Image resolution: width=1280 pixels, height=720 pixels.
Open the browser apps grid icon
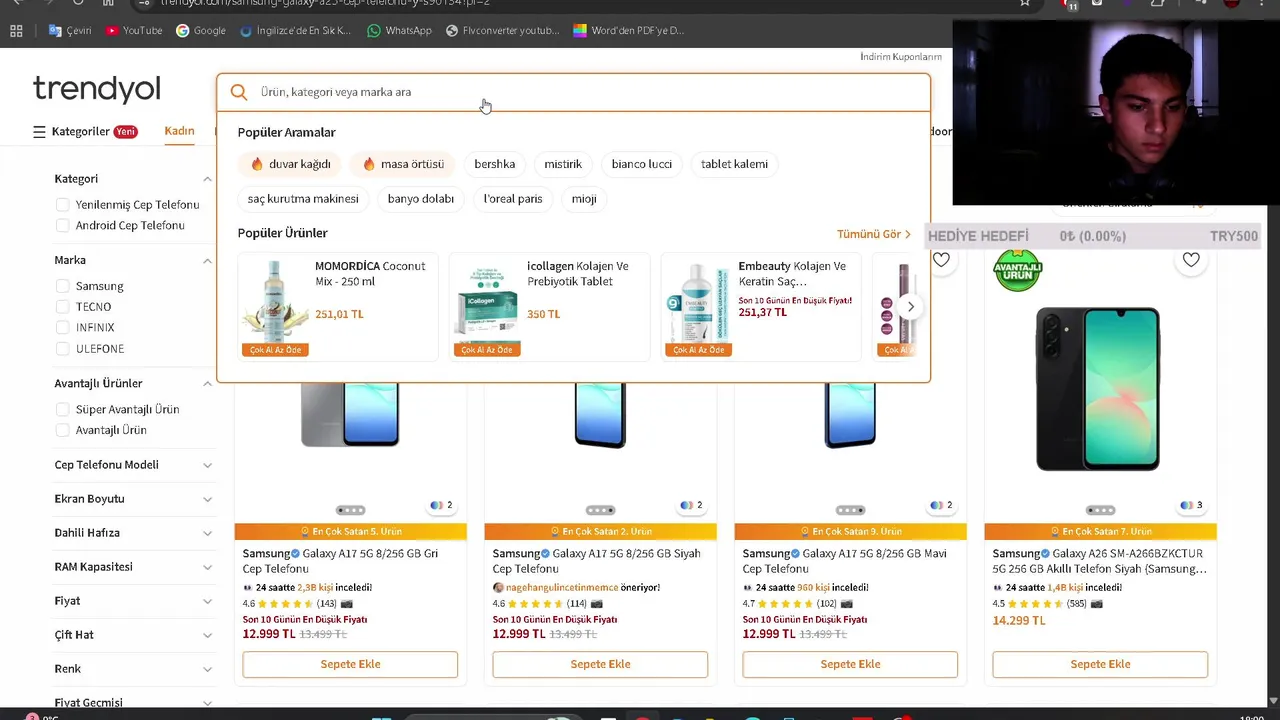pyautogui.click(x=16, y=31)
